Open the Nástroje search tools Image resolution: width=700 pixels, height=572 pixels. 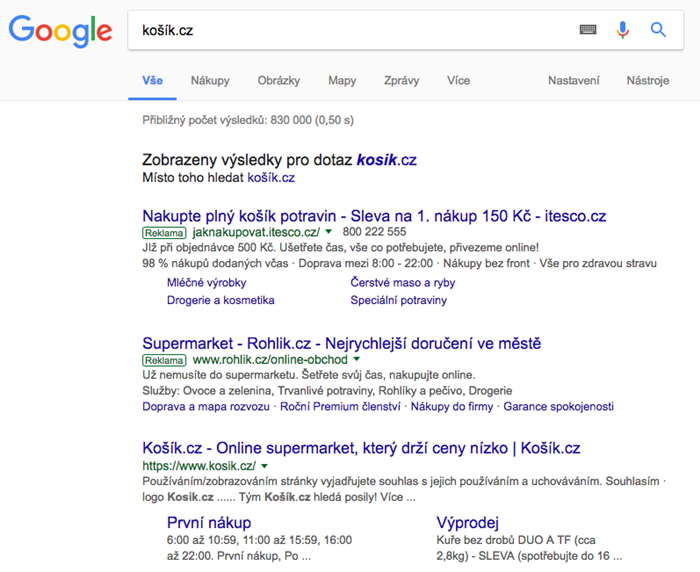(647, 81)
